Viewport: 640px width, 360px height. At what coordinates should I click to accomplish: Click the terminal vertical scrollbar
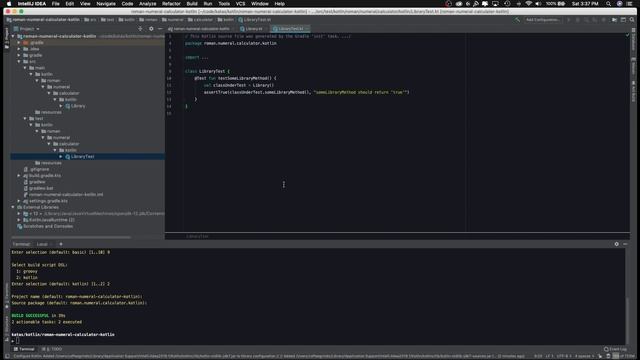[x=627, y=321]
